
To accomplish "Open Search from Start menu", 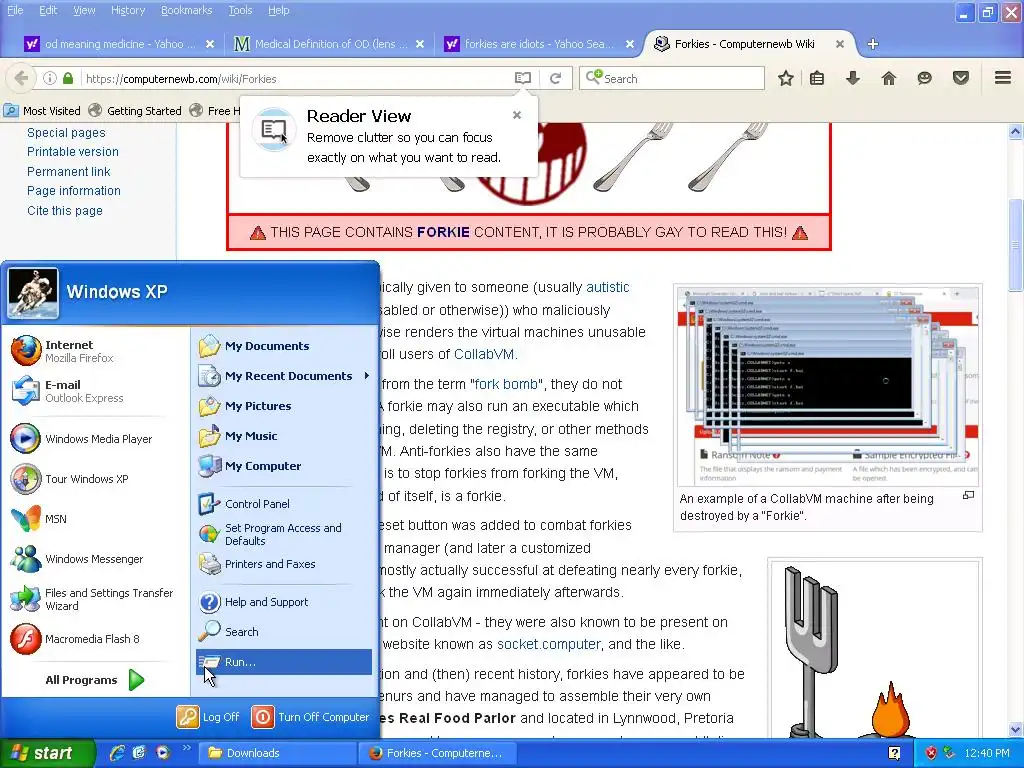I will point(283,632).
